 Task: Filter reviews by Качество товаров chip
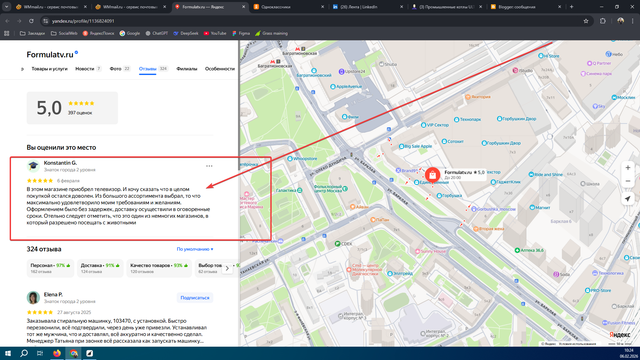(159, 268)
